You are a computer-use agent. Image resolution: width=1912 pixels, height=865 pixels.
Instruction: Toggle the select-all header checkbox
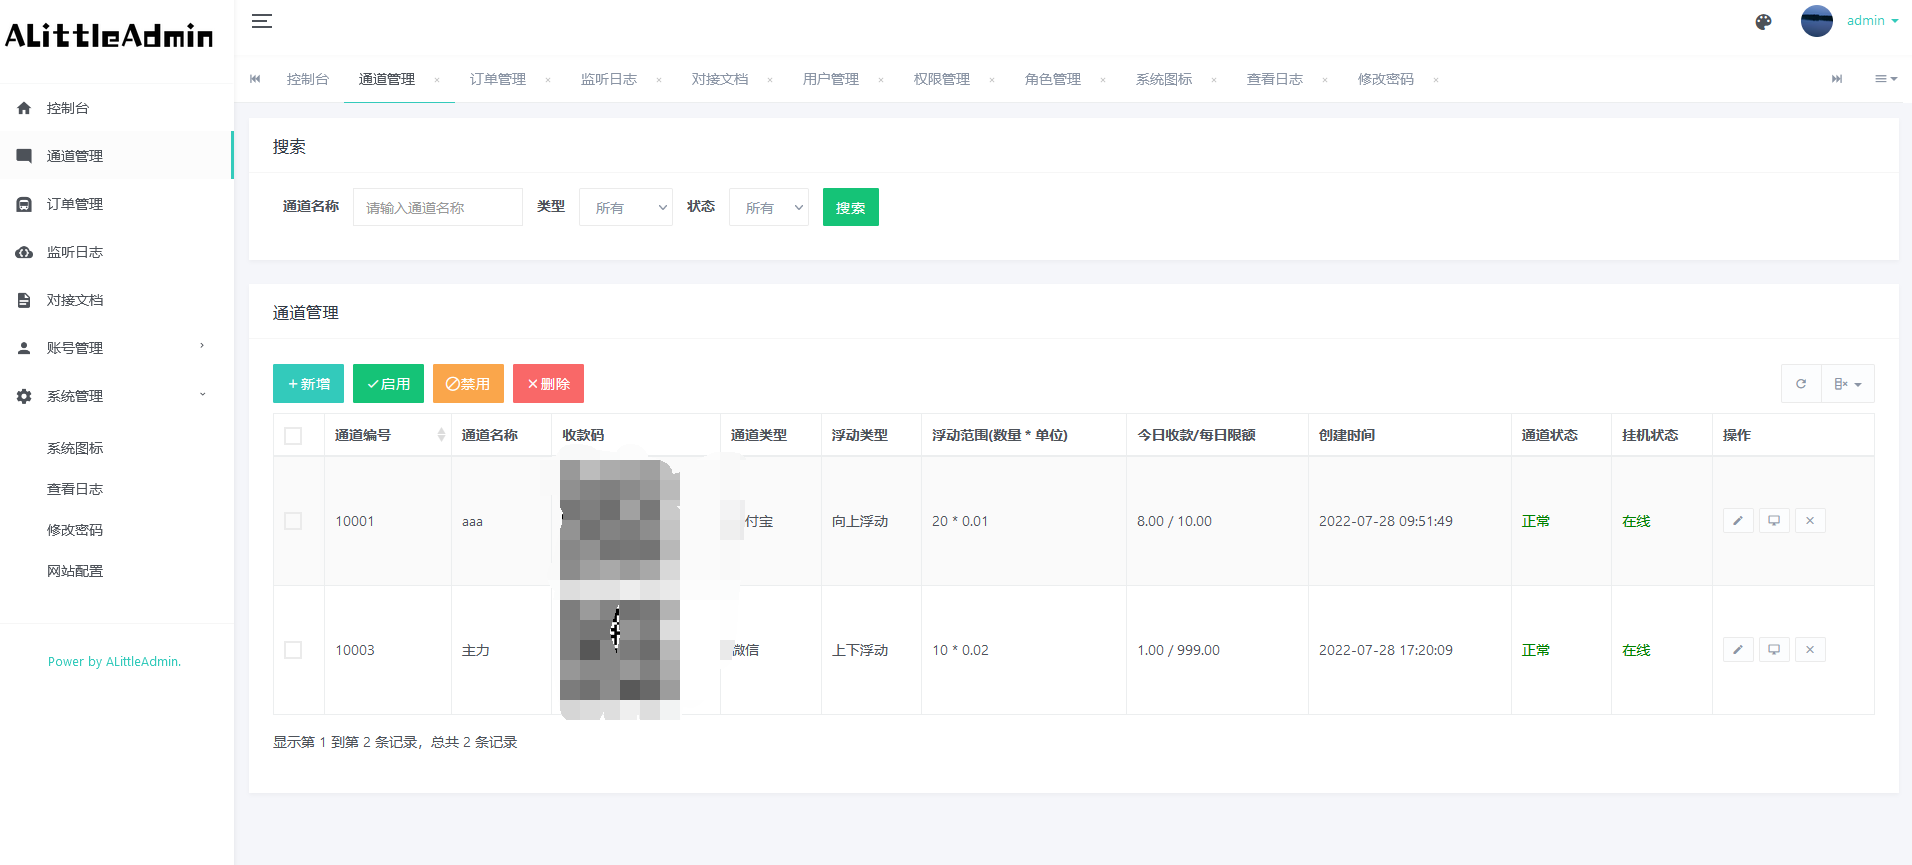click(x=293, y=436)
